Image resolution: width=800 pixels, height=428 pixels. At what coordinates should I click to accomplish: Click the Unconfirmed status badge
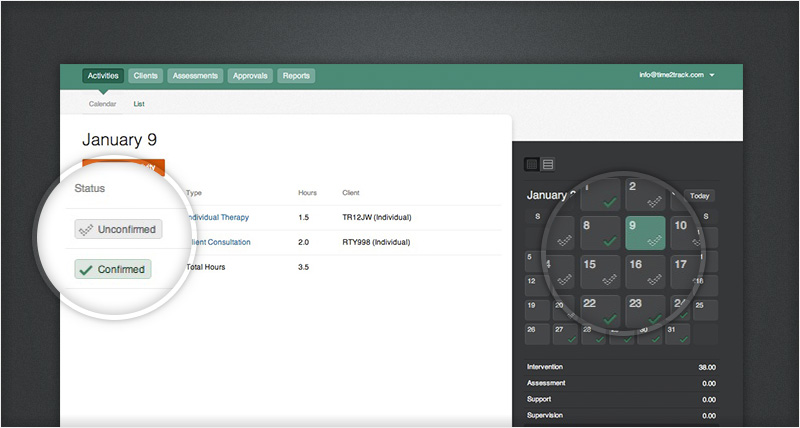[118, 230]
